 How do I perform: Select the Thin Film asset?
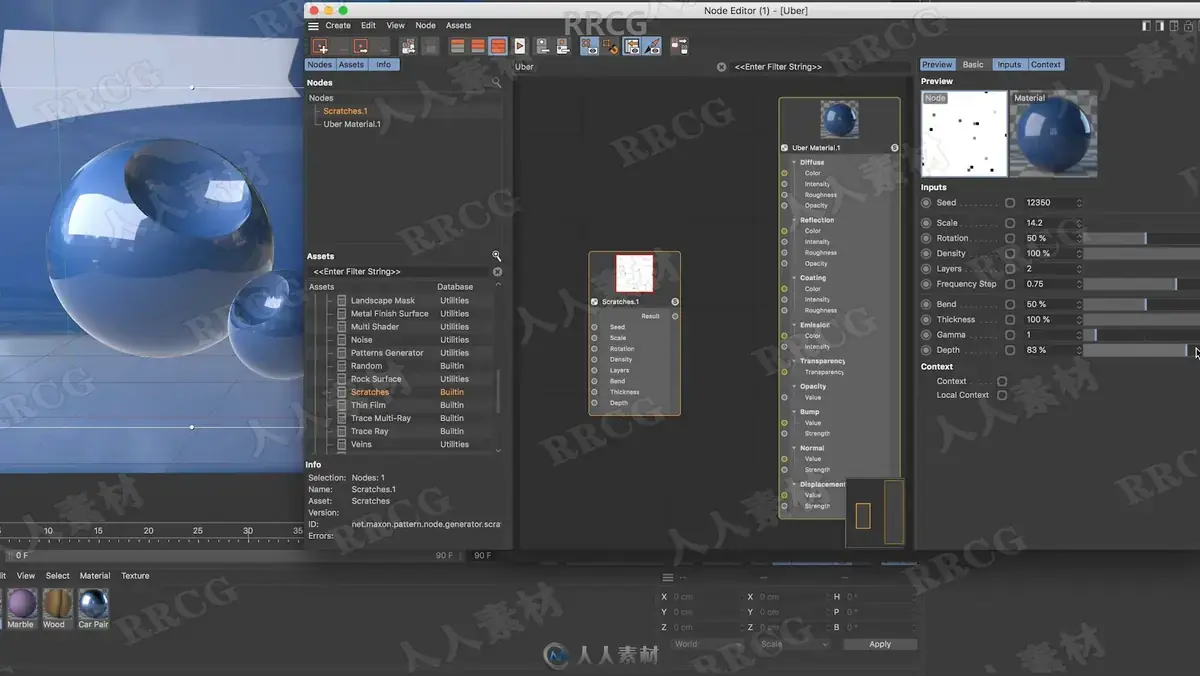368,405
